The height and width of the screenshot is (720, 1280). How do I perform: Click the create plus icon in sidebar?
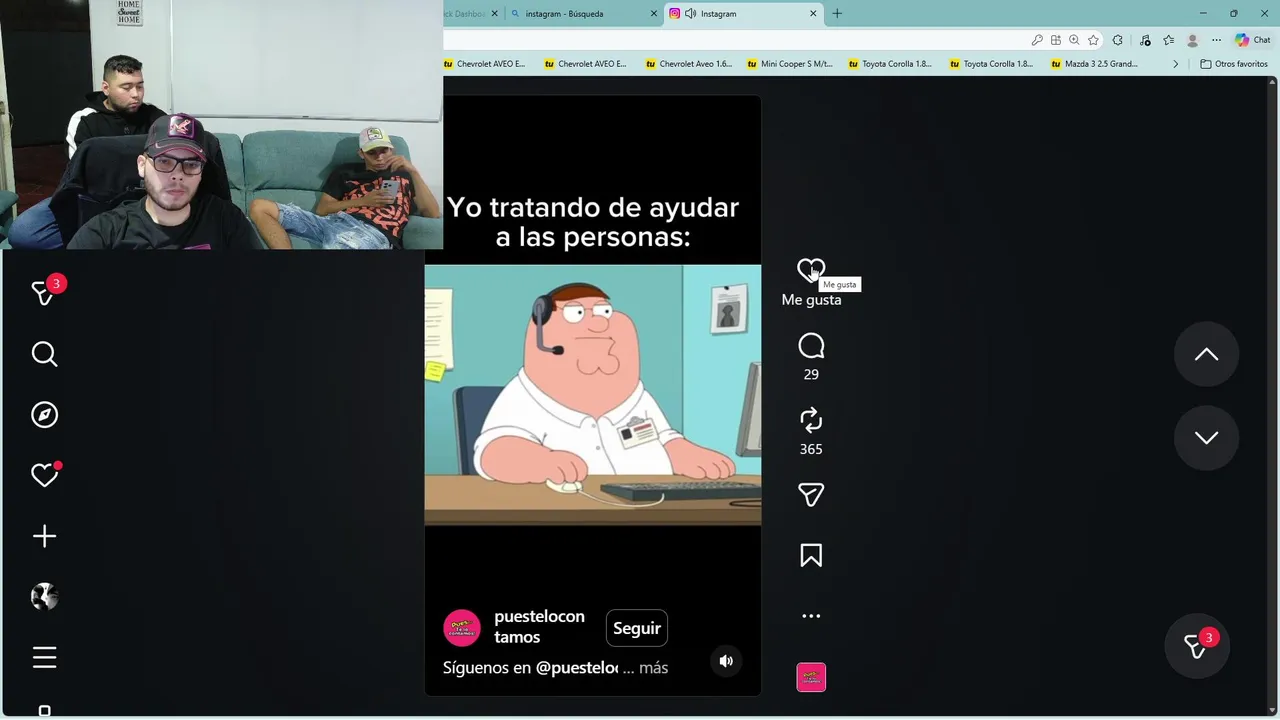point(44,536)
